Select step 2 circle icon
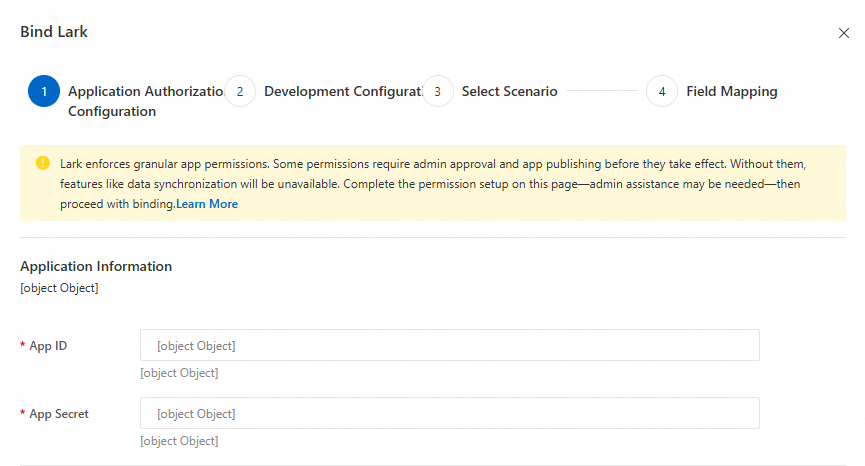865x466 pixels. pos(240,91)
